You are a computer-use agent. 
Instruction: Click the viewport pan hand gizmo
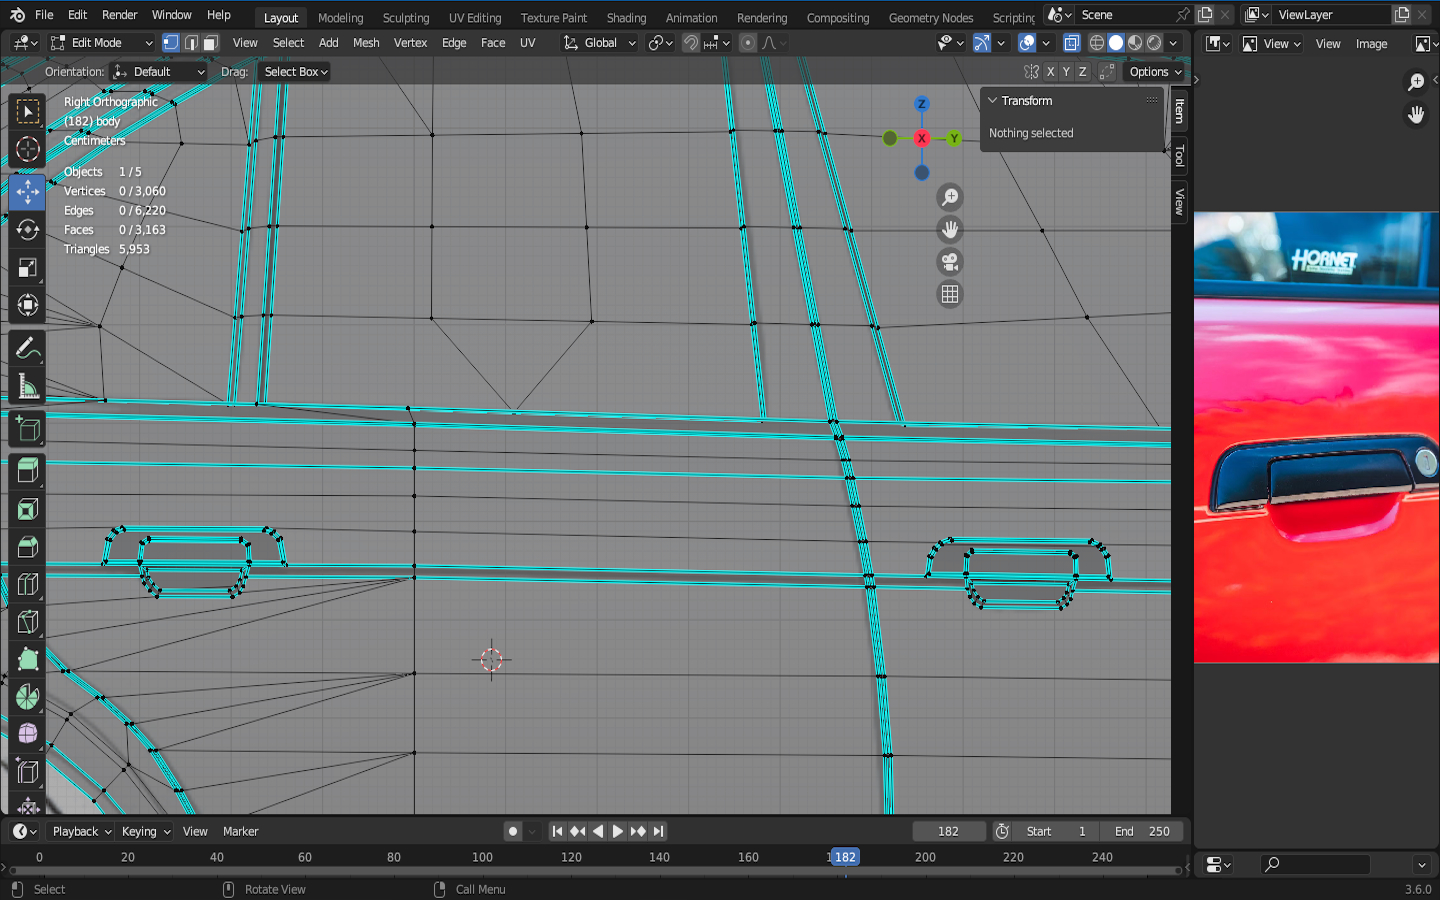tap(950, 230)
